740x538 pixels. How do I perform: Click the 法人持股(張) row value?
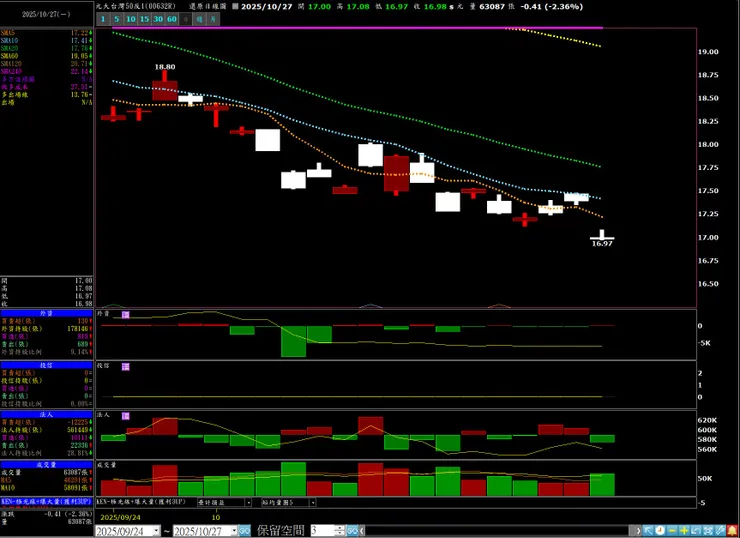[x=78, y=430]
